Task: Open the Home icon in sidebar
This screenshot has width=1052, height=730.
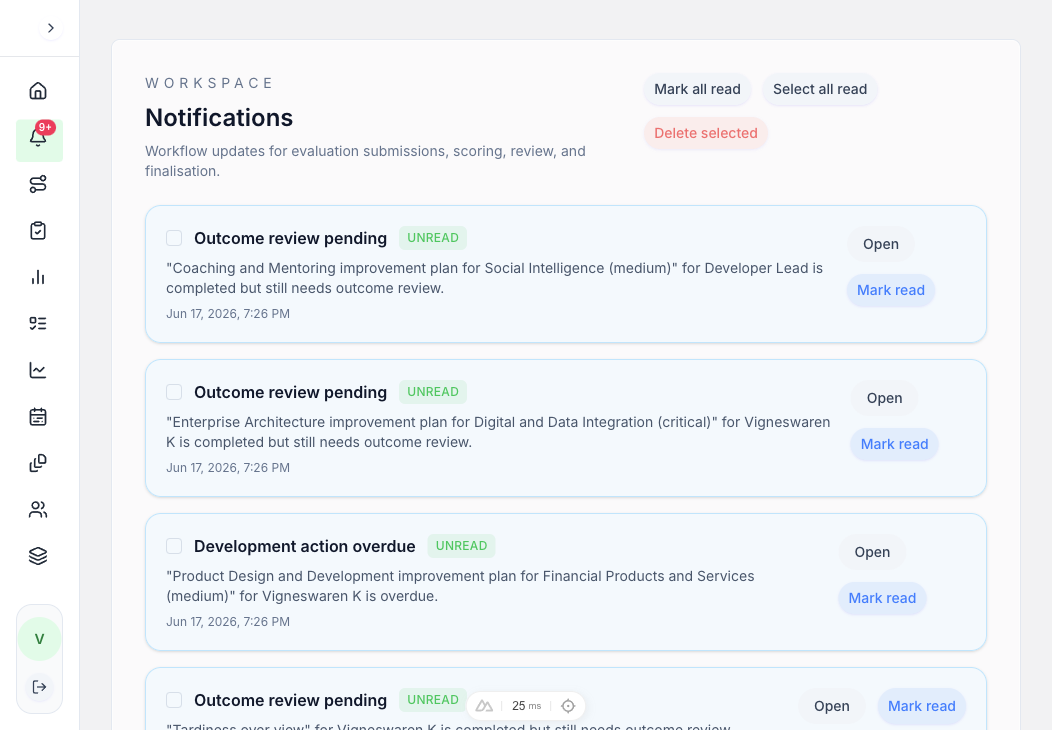Action: 38,91
